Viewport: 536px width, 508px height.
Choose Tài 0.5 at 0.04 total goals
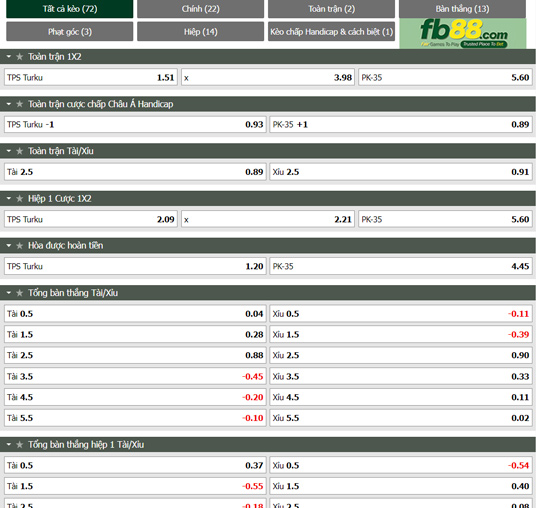(x=135, y=314)
